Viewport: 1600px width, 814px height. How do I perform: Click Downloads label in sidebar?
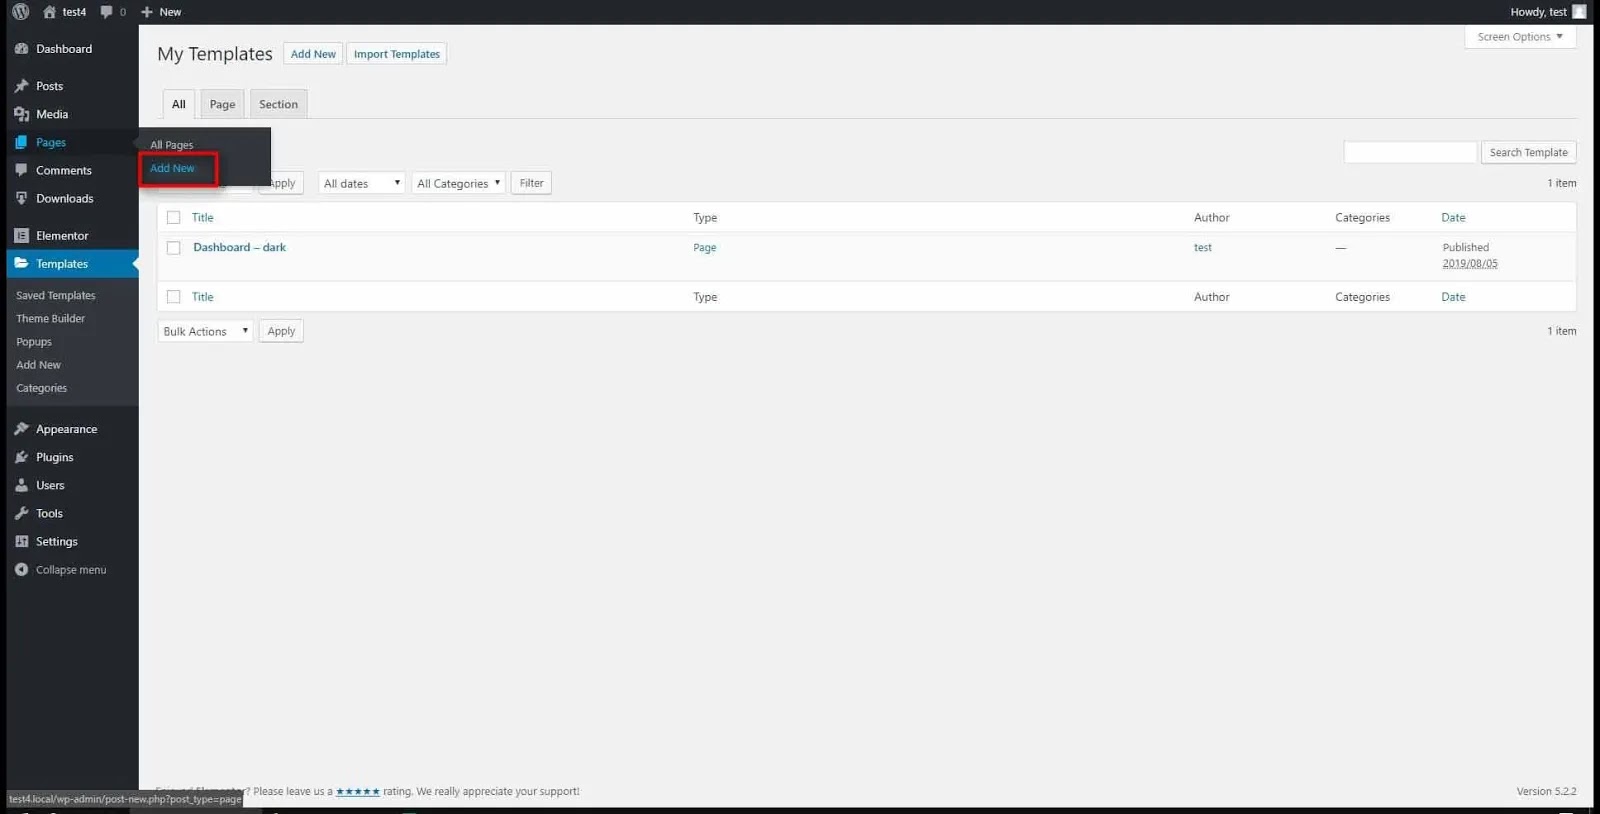coord(64,198)
